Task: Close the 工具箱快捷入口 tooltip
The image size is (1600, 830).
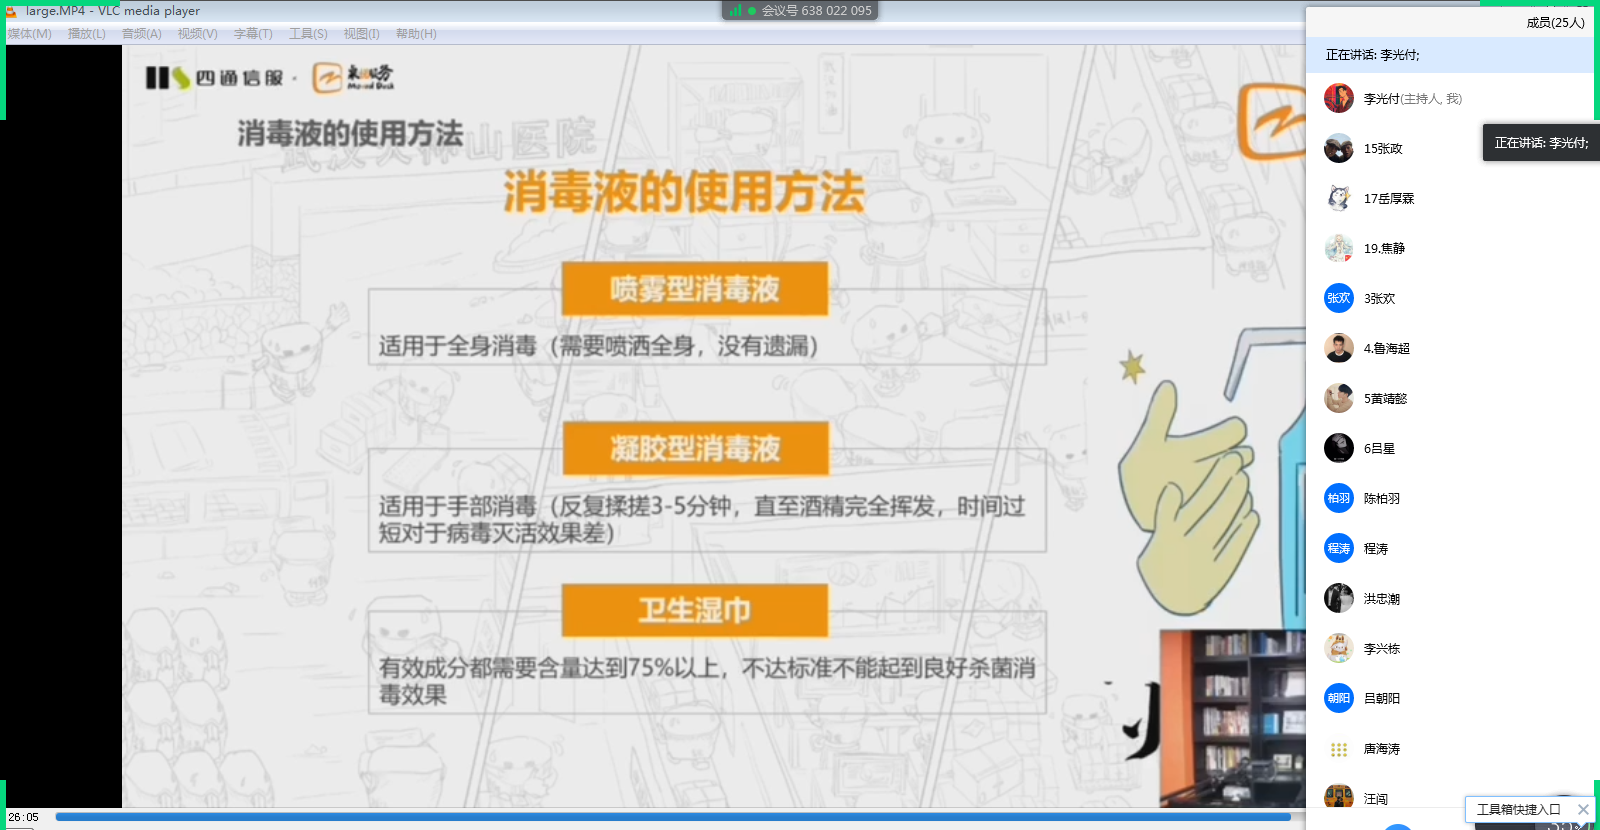Action: [1583, 809]
